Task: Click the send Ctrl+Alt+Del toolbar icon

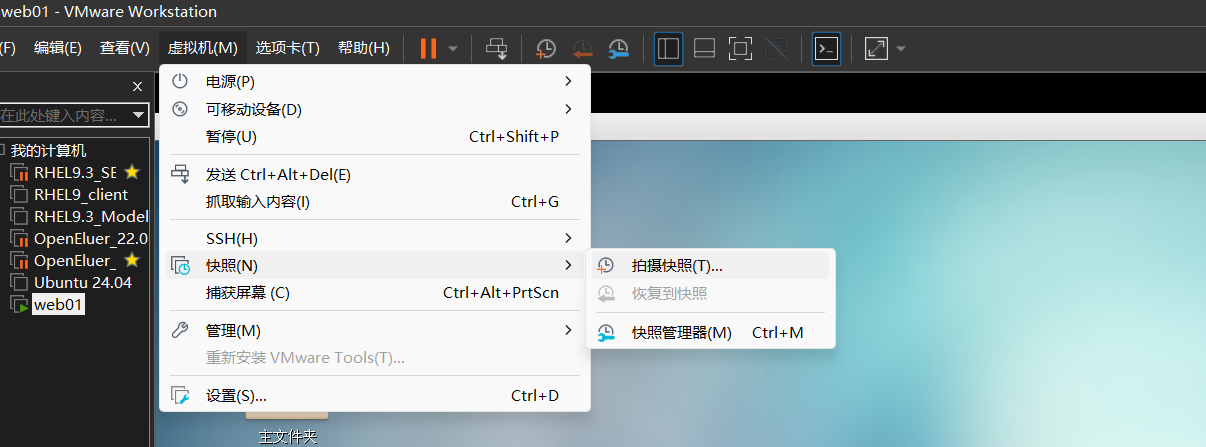Action: (496, 48)
